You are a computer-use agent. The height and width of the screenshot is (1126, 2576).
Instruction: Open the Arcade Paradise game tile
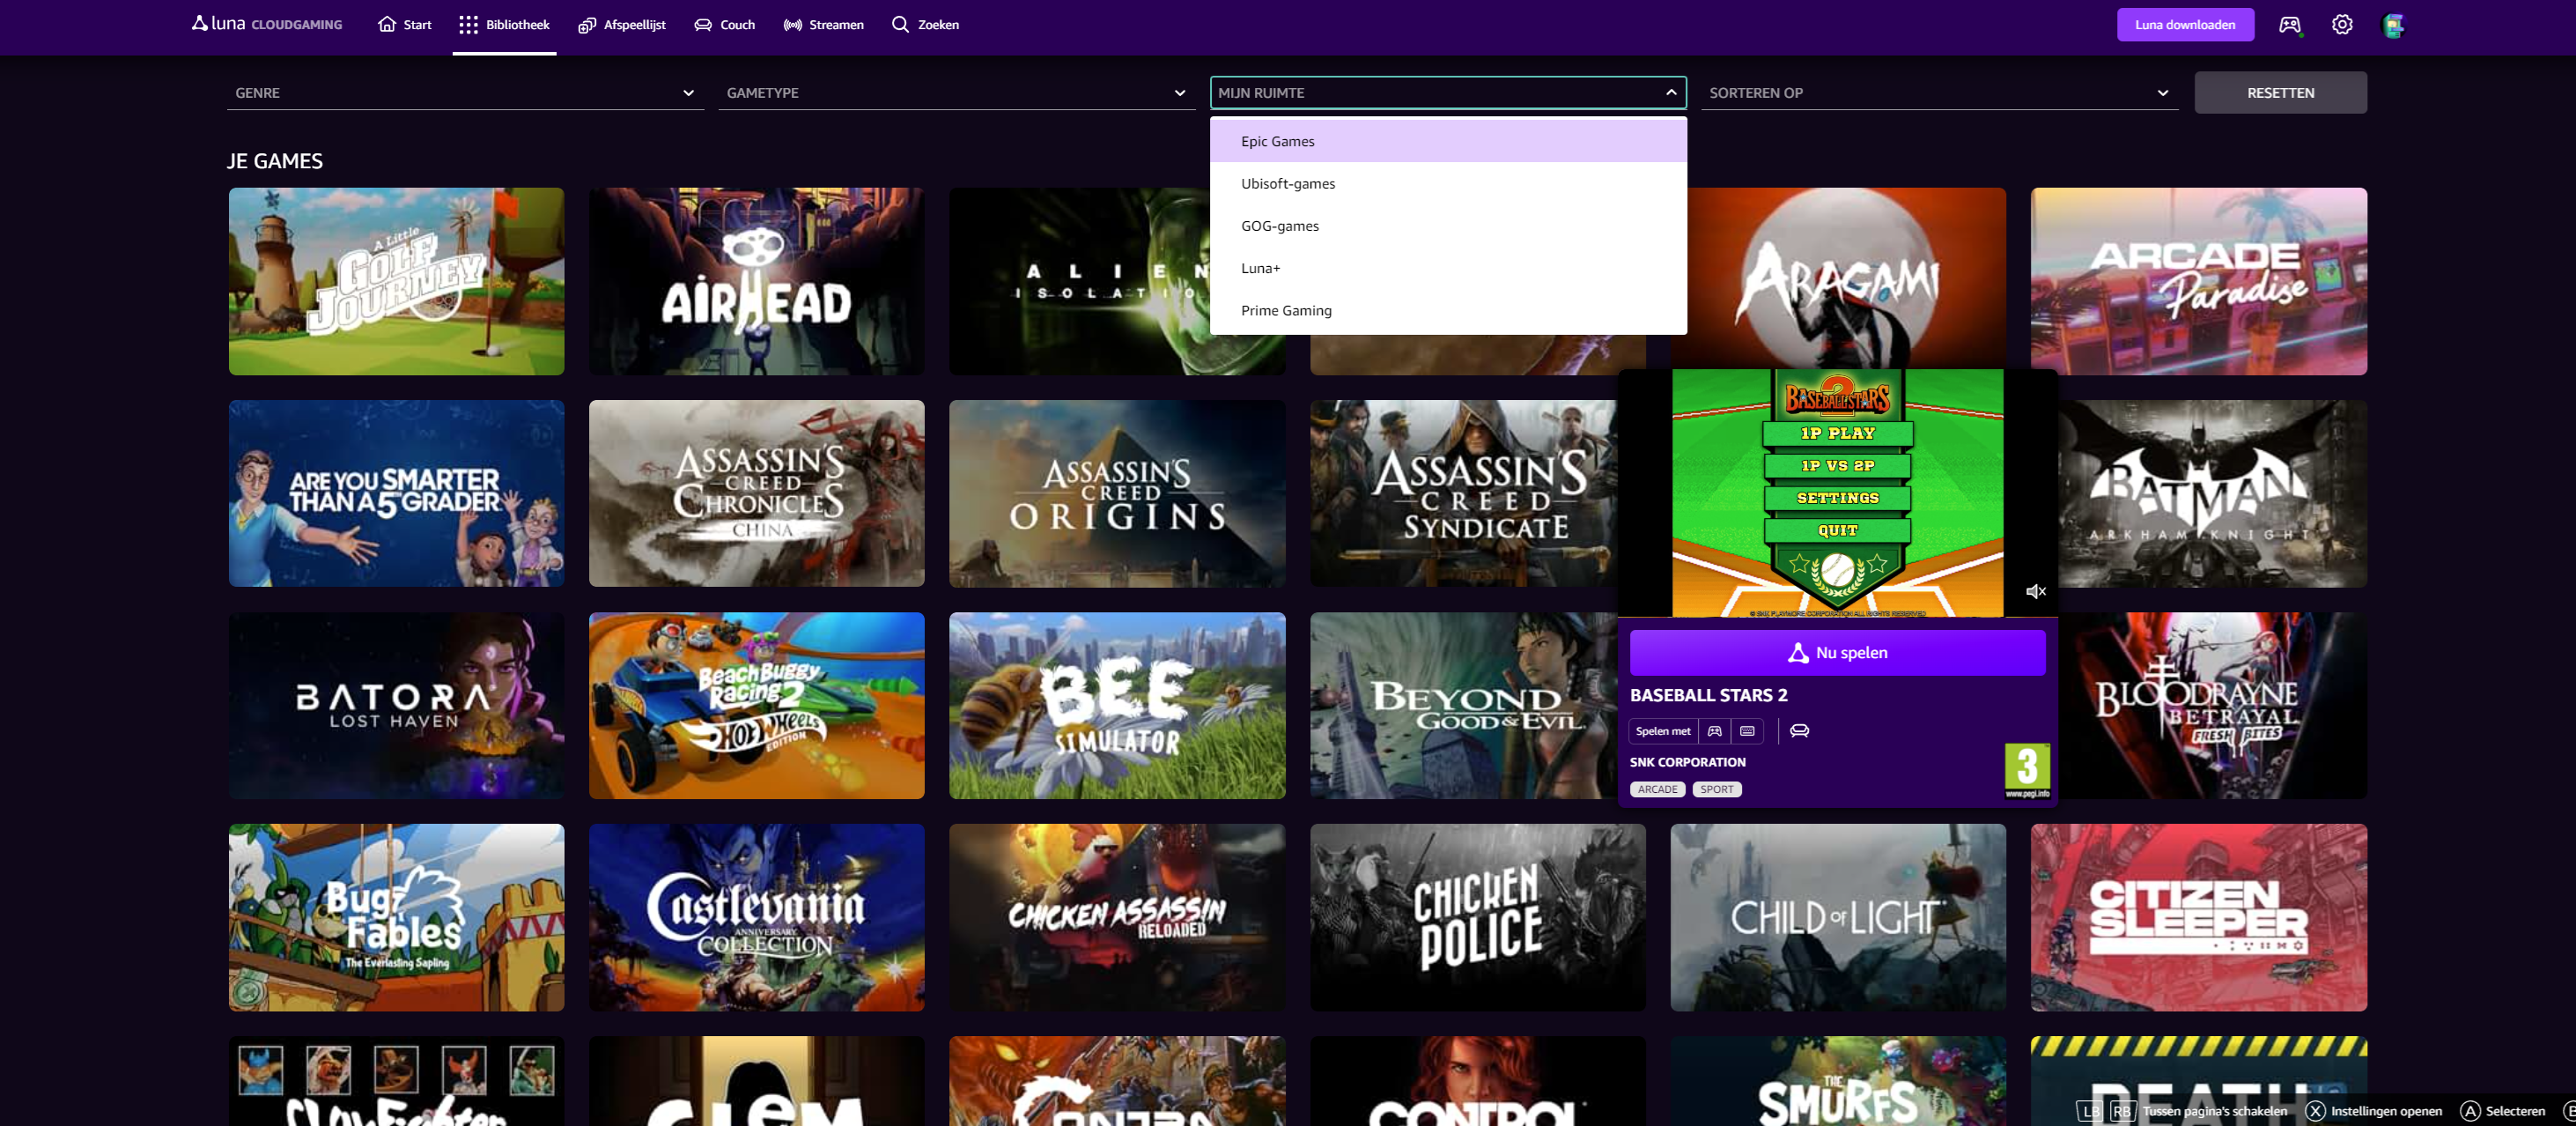pyautogui.click(x=2198, y=281)
